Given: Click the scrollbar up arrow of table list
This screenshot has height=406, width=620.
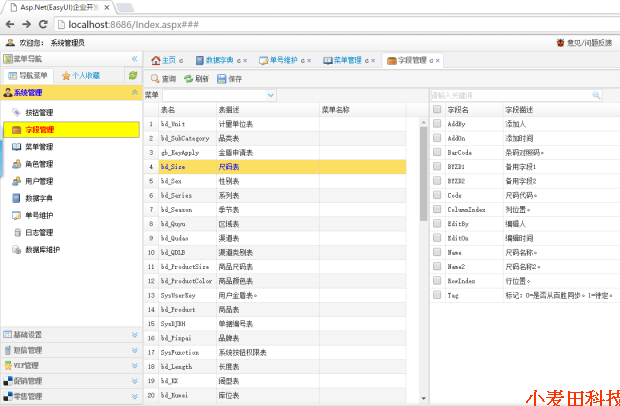Looking at the screenshot, I should pyautogui.click(x=423, y=122).
